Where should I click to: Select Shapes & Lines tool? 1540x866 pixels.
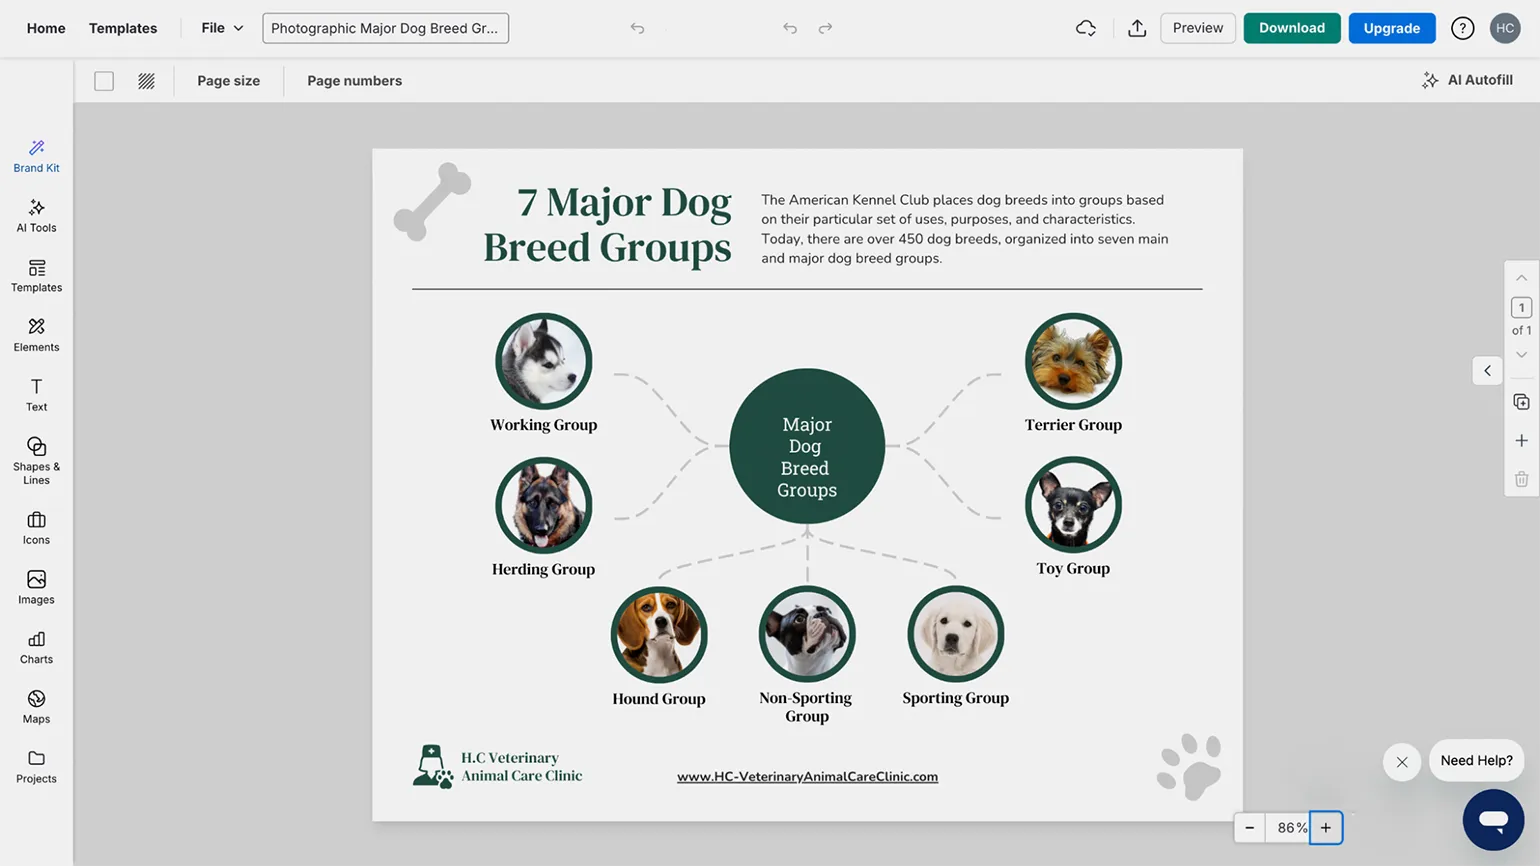pyautogui.click(x=36, y=460)
